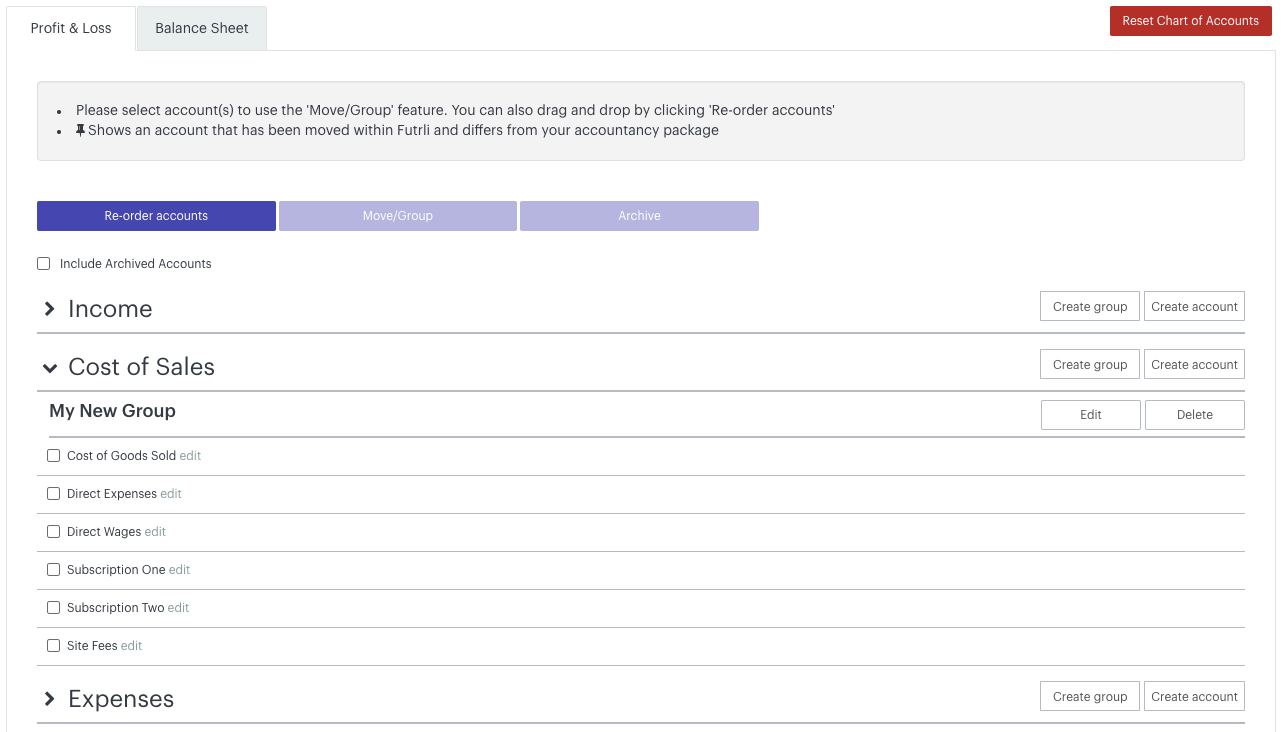Click the Subscription Two account name

(x=115, y=608)
